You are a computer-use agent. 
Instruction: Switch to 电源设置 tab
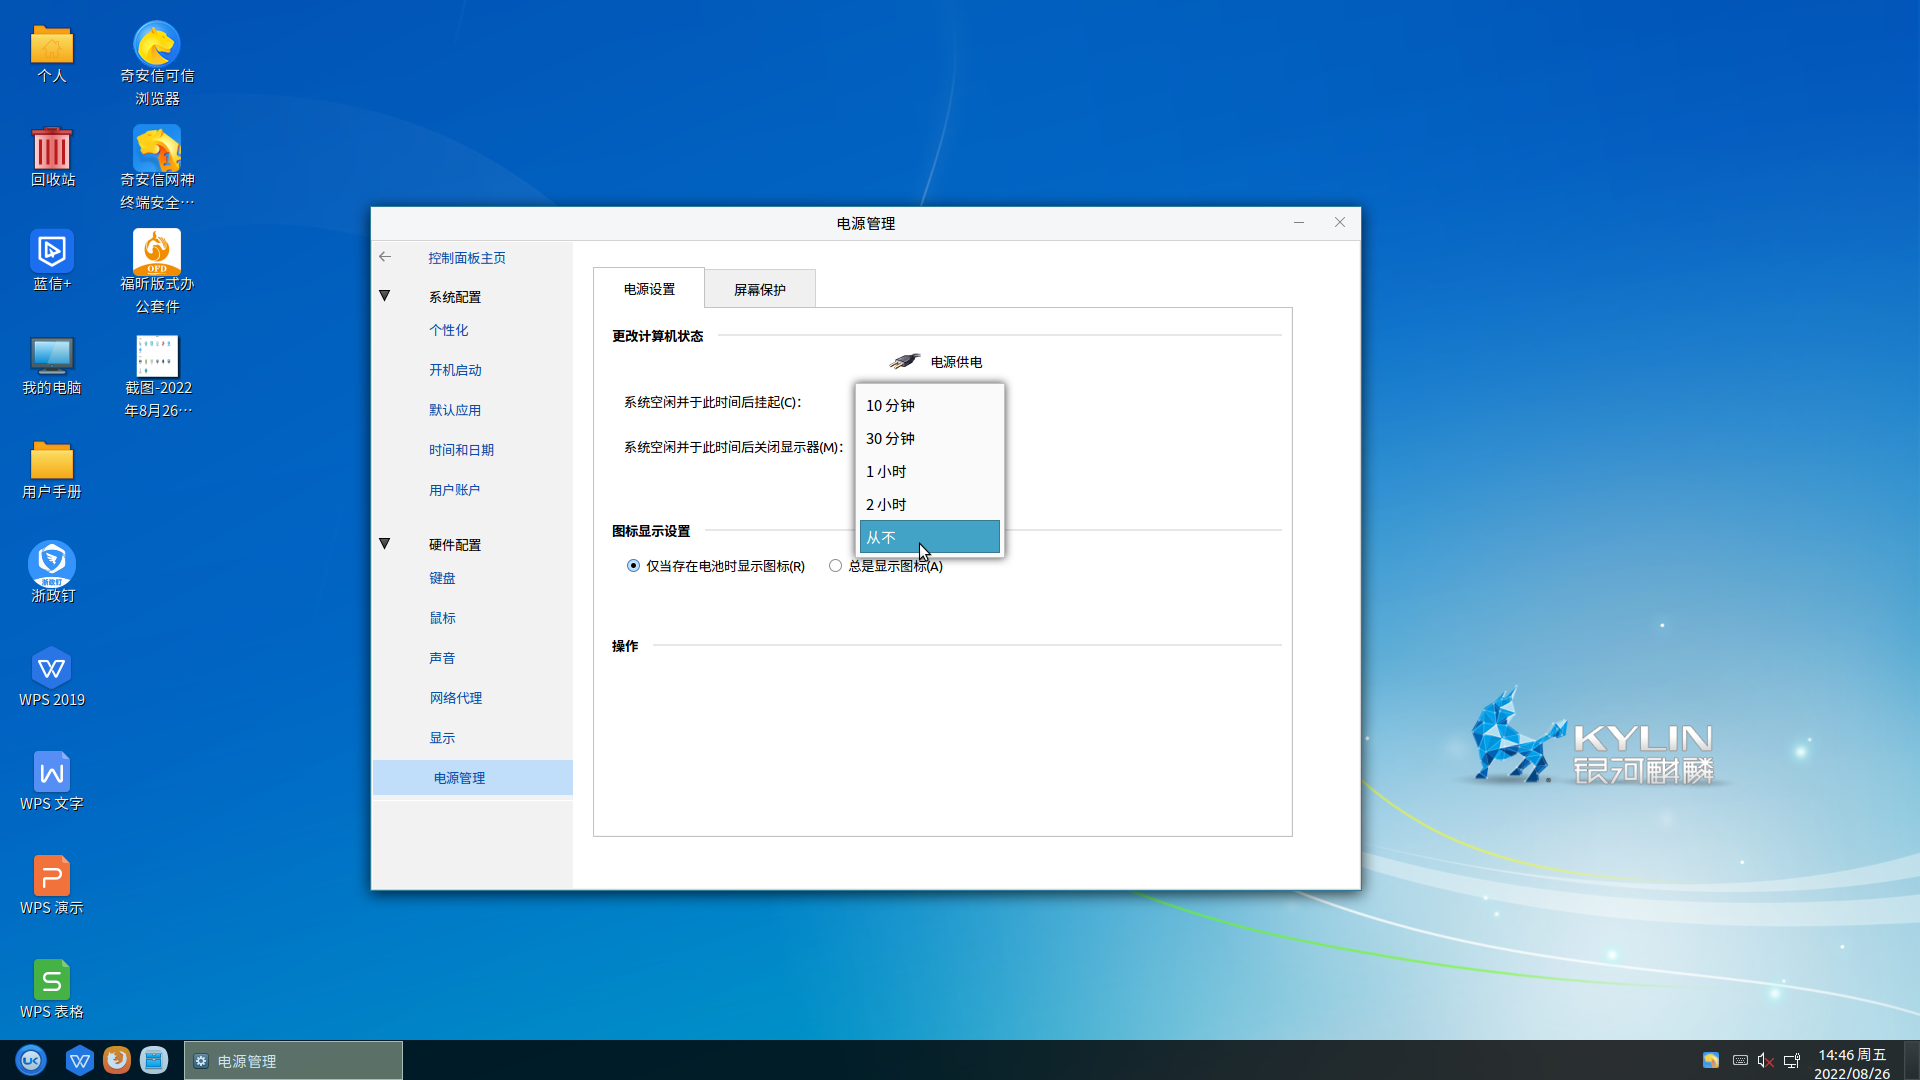649,288
